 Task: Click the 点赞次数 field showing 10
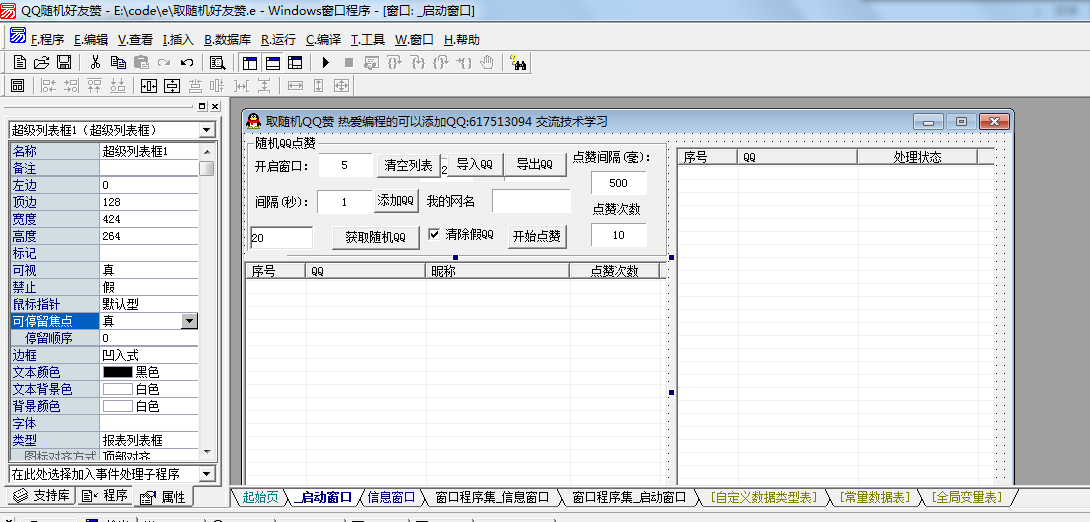(619, 235)
